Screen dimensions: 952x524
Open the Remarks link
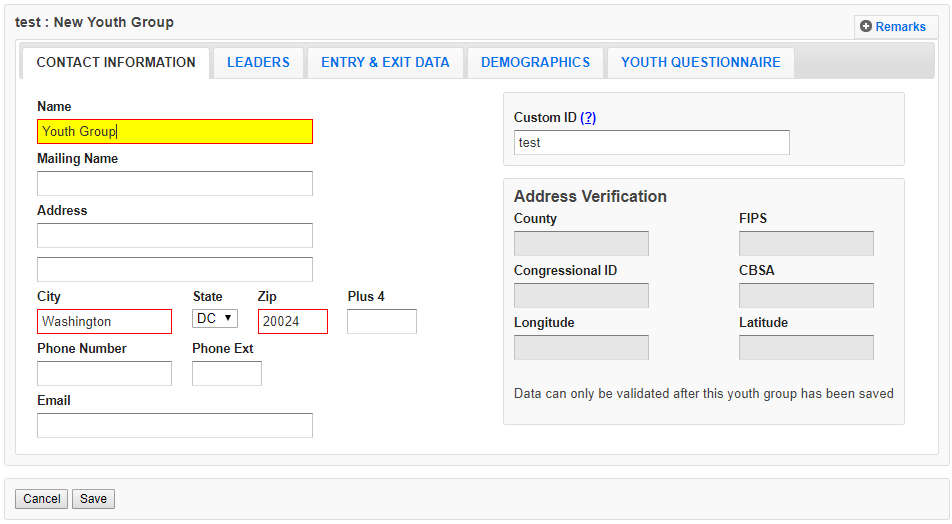point(900,27)
